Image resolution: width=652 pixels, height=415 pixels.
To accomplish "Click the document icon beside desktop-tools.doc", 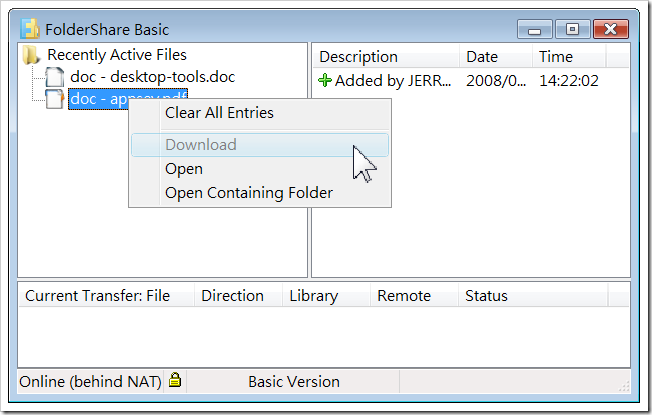I will (54, 77).
